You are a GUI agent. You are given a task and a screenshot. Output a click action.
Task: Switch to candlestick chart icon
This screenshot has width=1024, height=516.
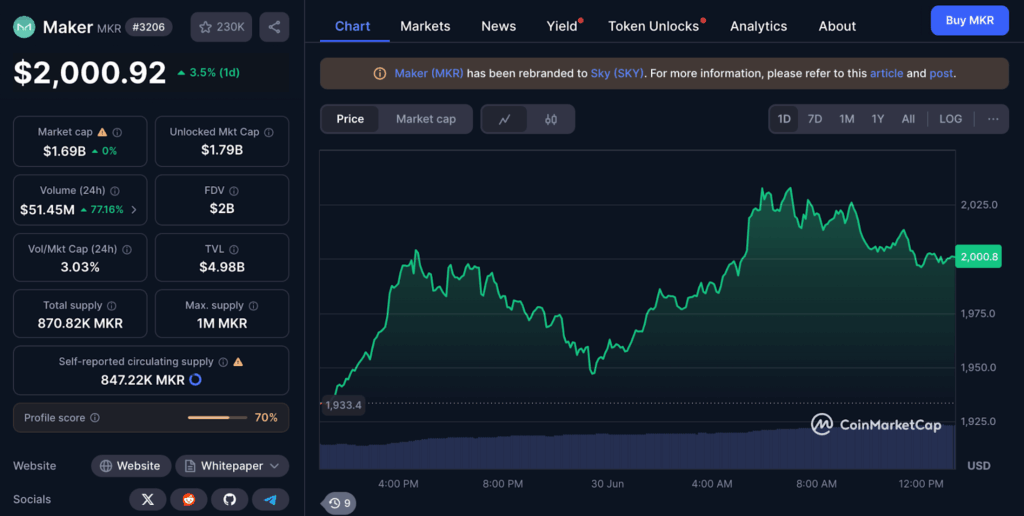tap(551, 119)
